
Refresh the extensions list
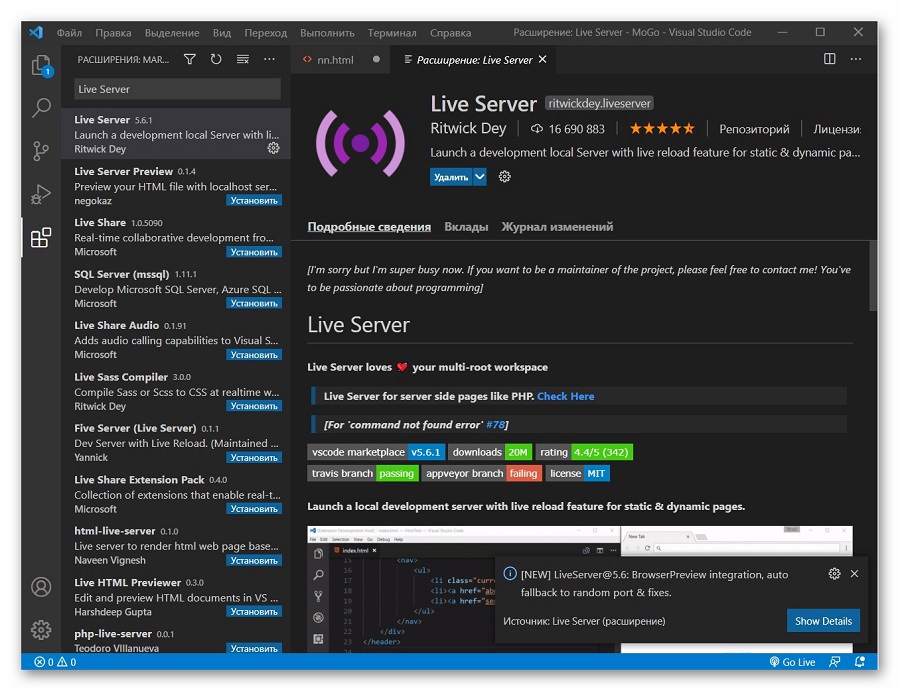click(216, 59)
